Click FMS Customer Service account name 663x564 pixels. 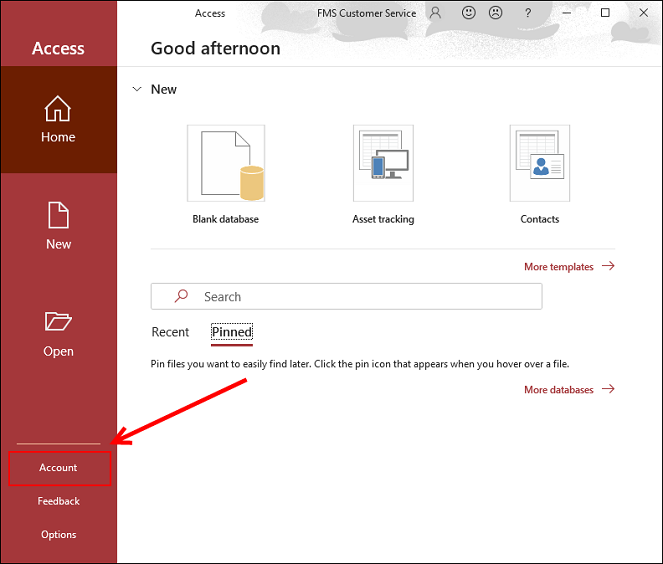tap(367, 14)
